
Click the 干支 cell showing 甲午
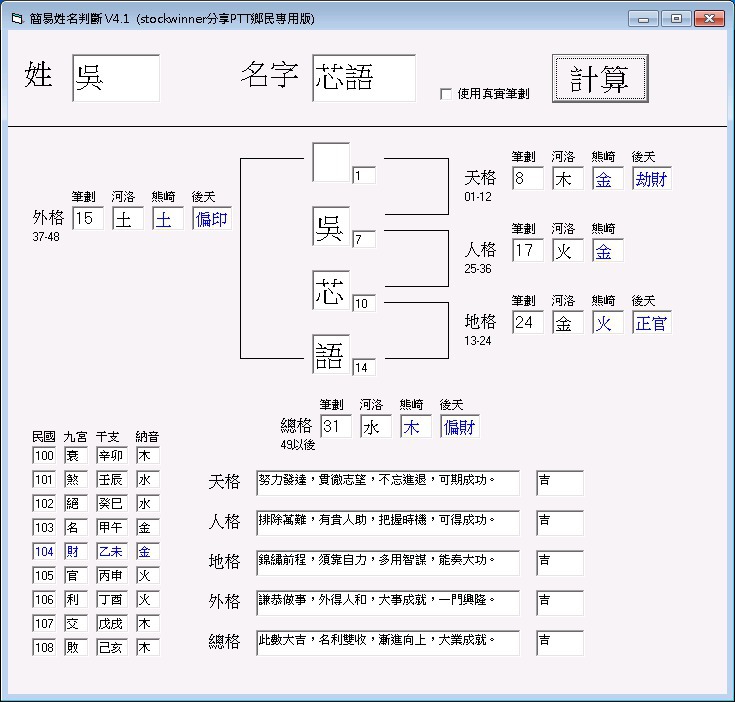pos(112,528)
